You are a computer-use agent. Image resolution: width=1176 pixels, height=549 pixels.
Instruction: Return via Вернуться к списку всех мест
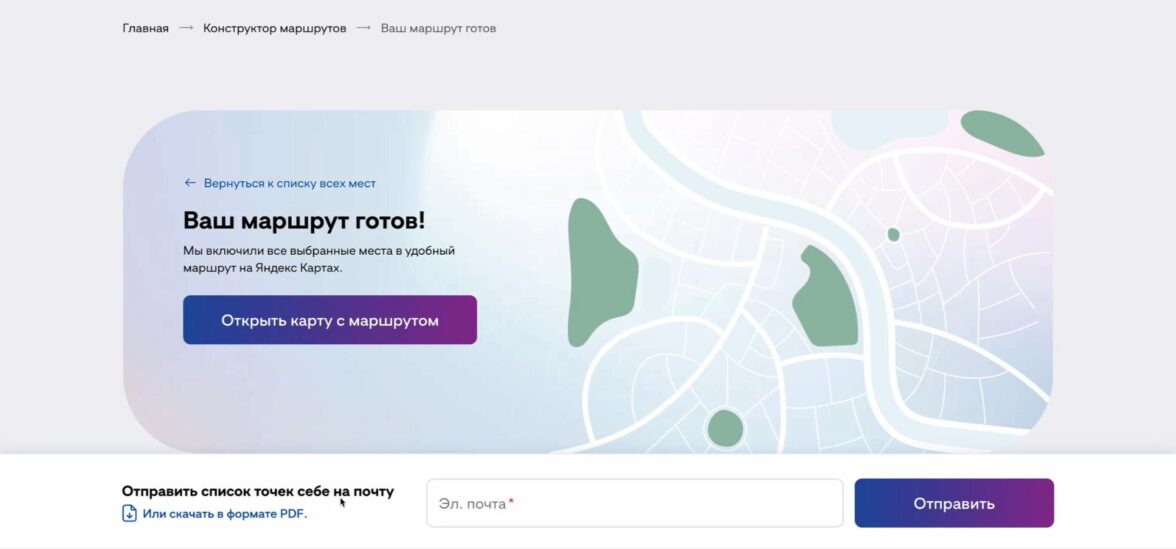(290, 183)
